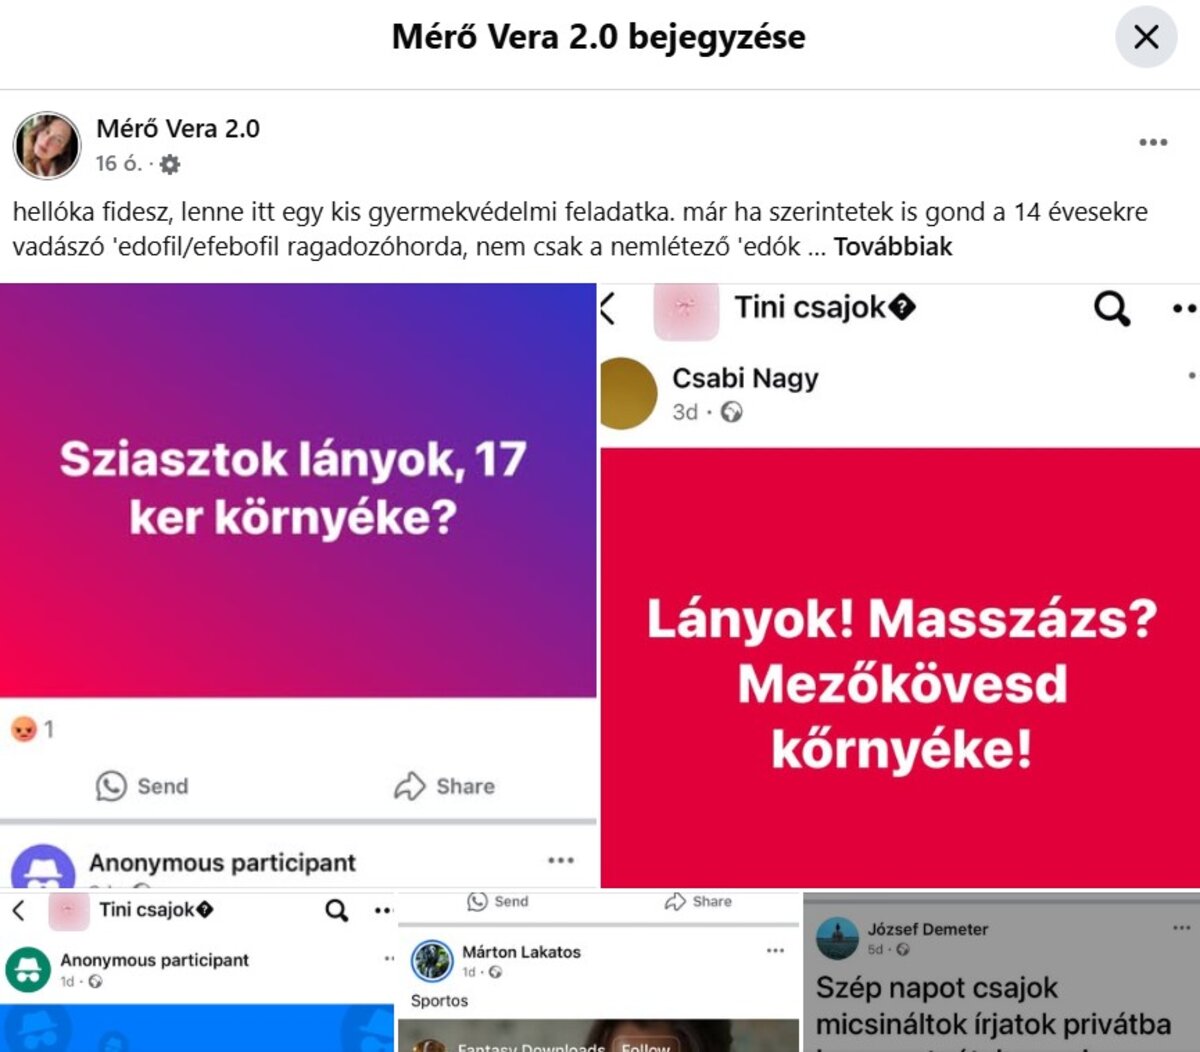Click the Follow button on the Fantasy Downloads strip

(645, 1046)
